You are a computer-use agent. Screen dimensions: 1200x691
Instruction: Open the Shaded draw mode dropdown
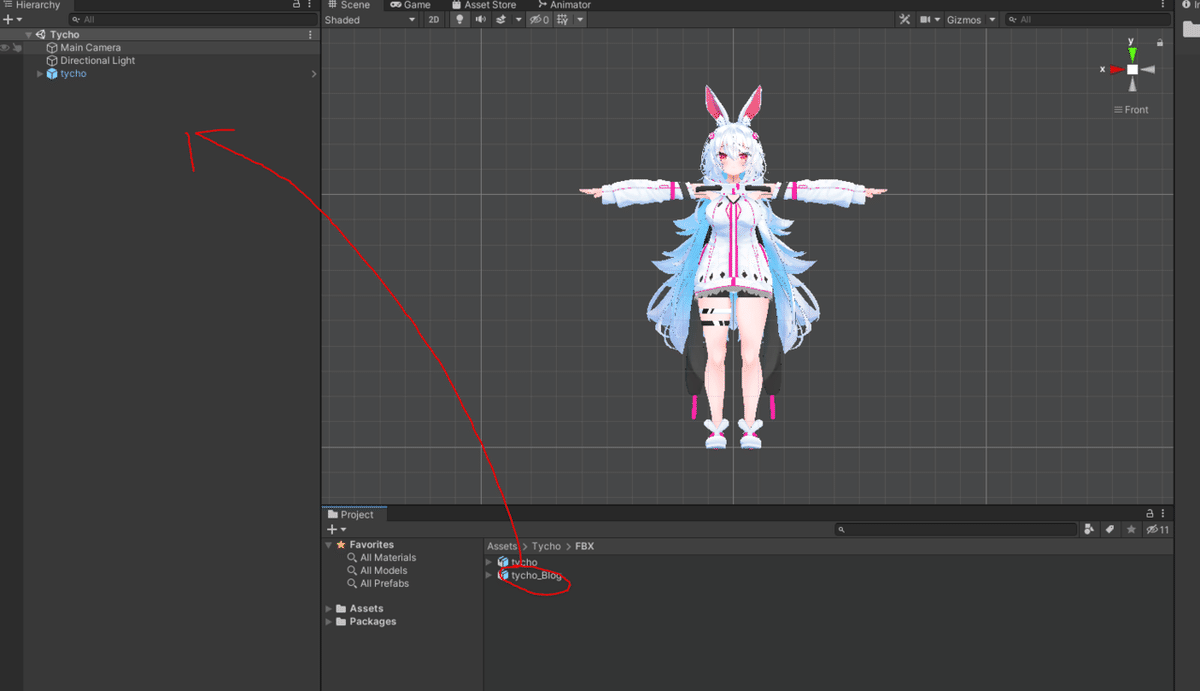pos(370,20)
